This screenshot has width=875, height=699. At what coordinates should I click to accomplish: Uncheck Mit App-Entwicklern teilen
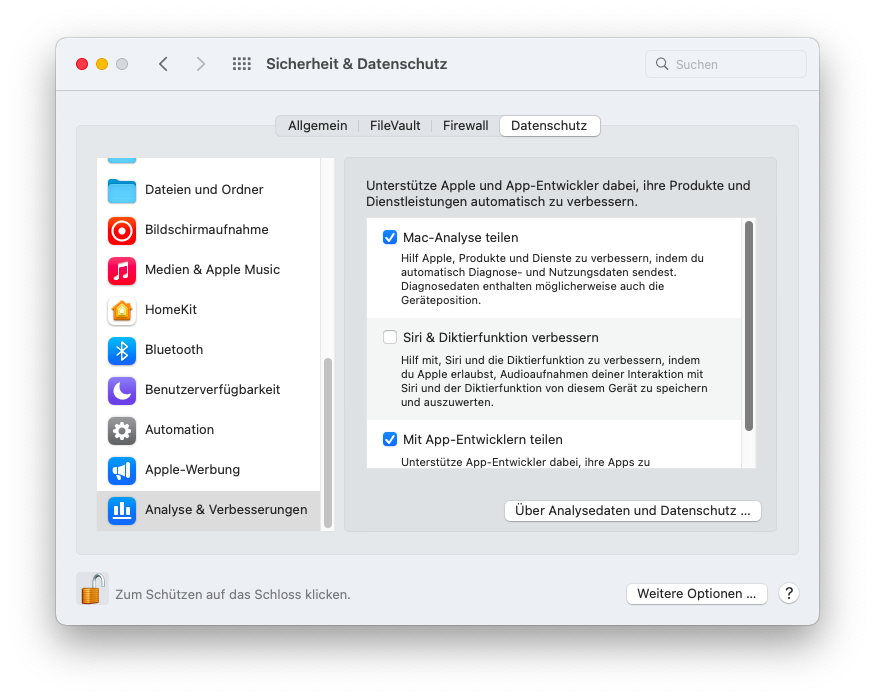(x=390, y=439)
